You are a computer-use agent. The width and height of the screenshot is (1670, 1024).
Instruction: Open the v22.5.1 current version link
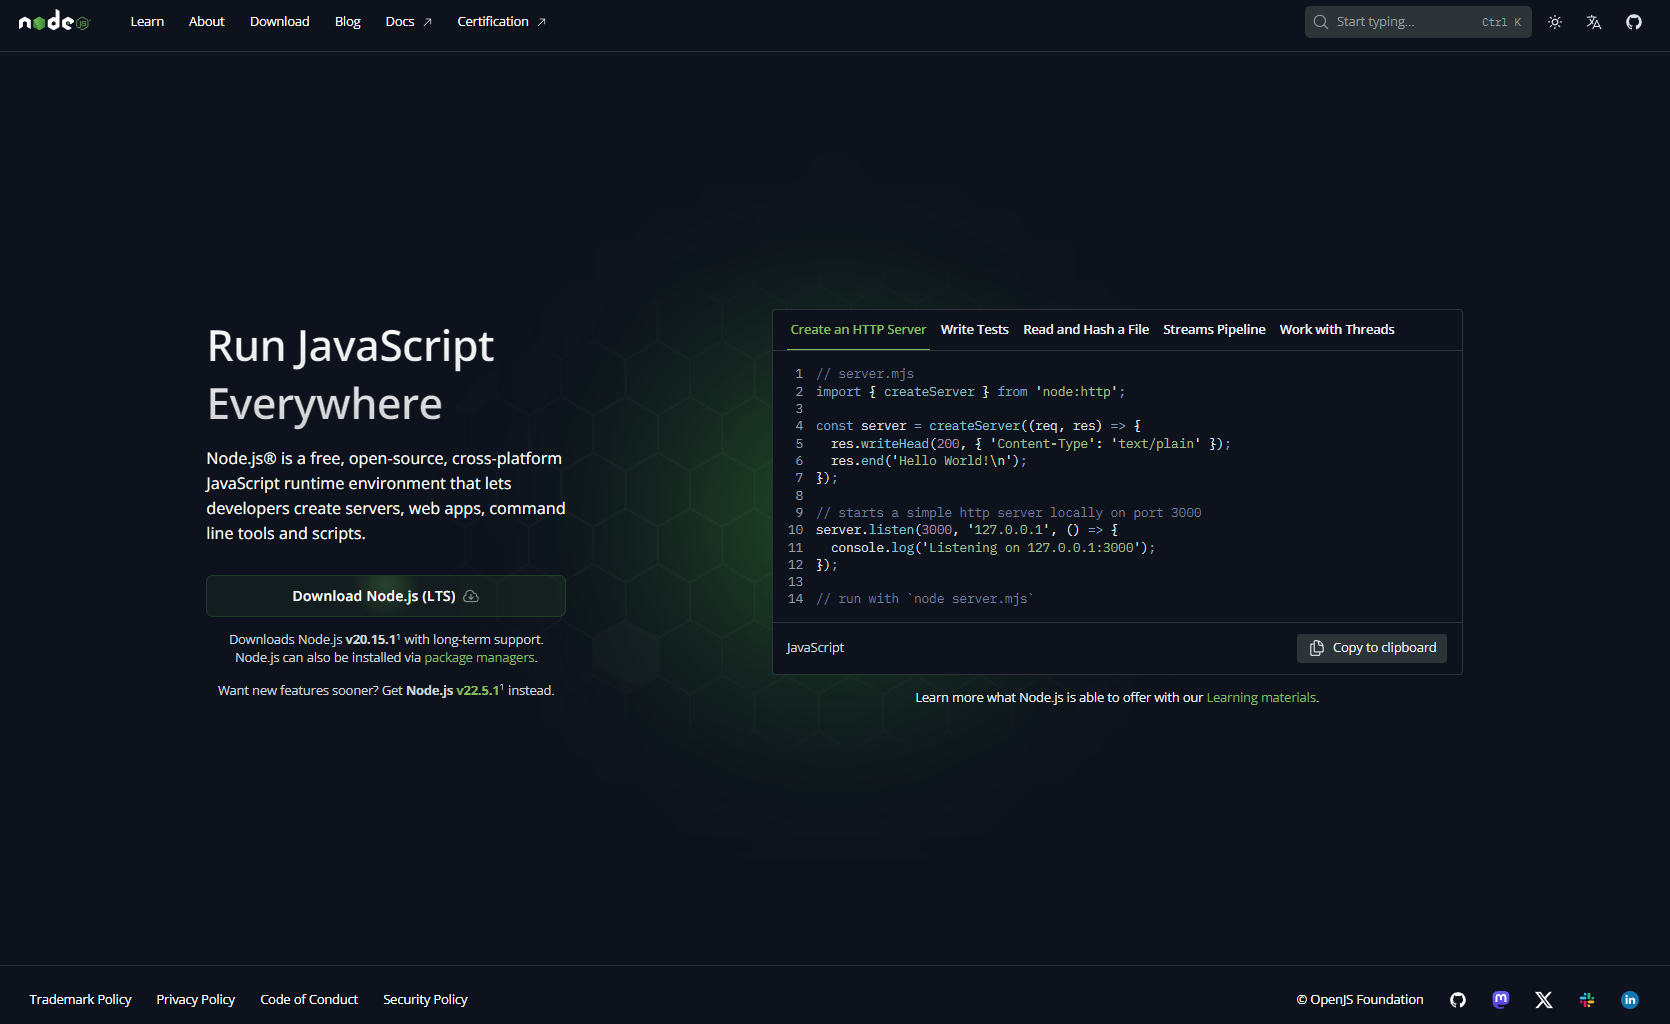point(478,691)
